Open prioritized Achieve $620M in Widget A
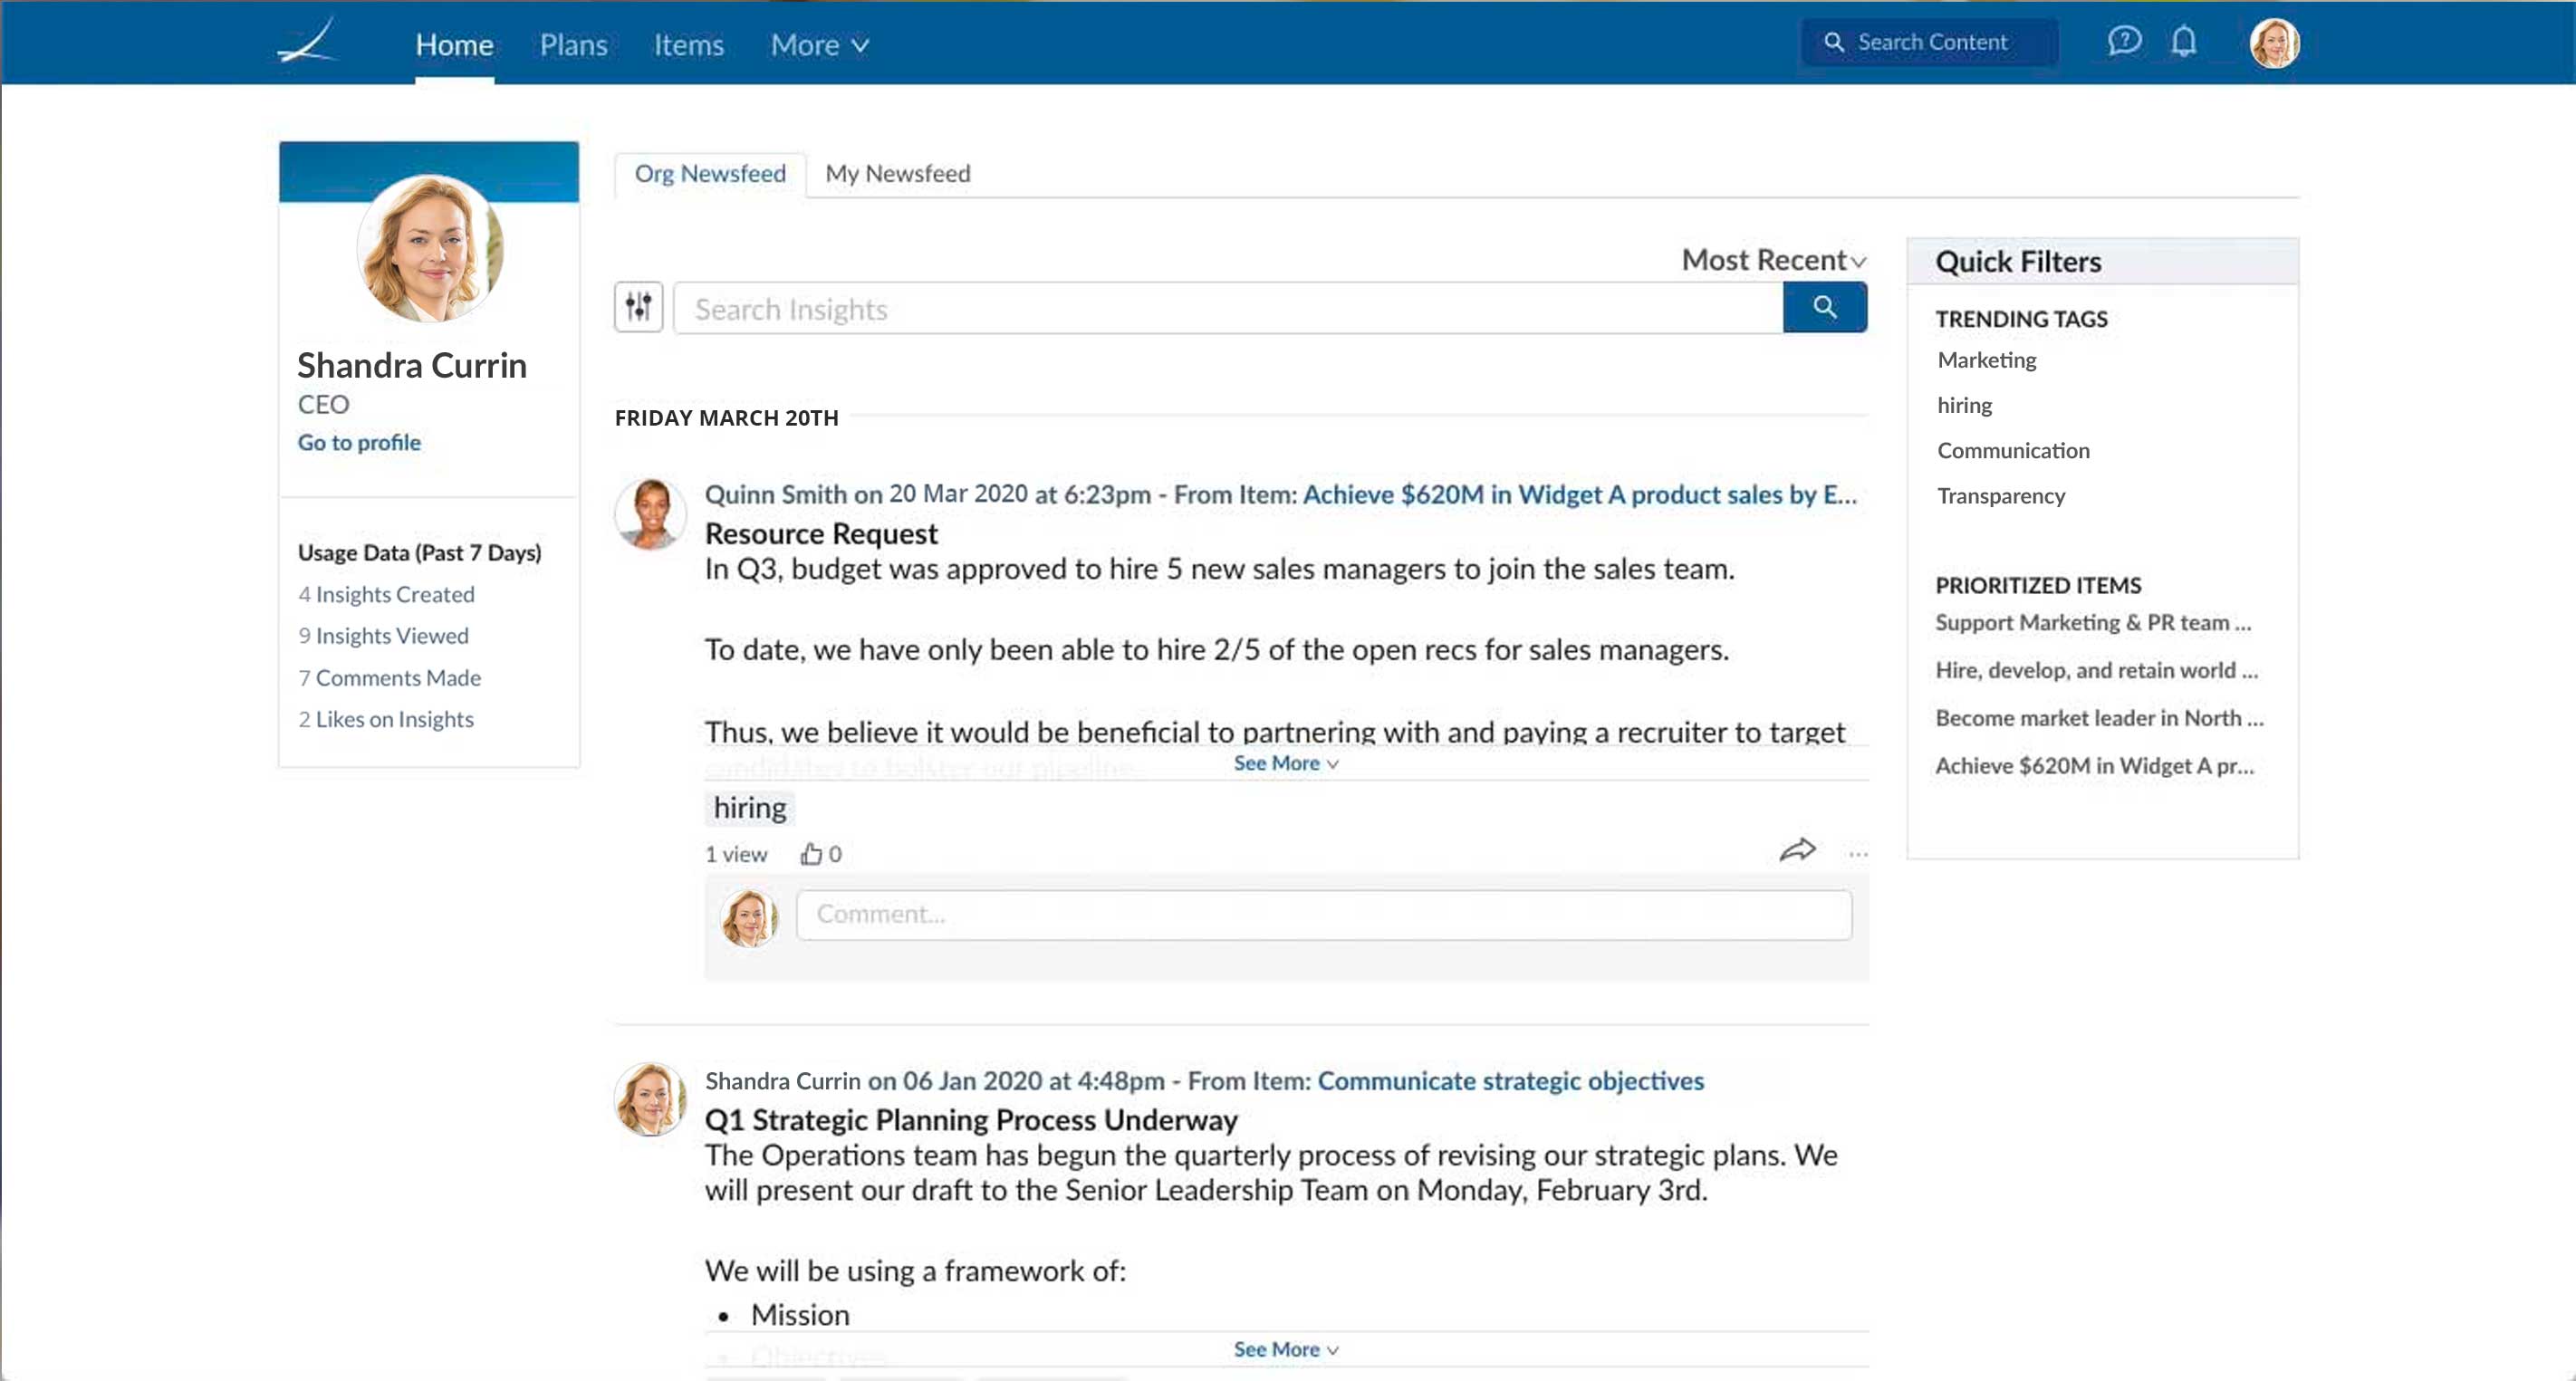This screenshot has width=2576, height=1381. [2094, 766]
